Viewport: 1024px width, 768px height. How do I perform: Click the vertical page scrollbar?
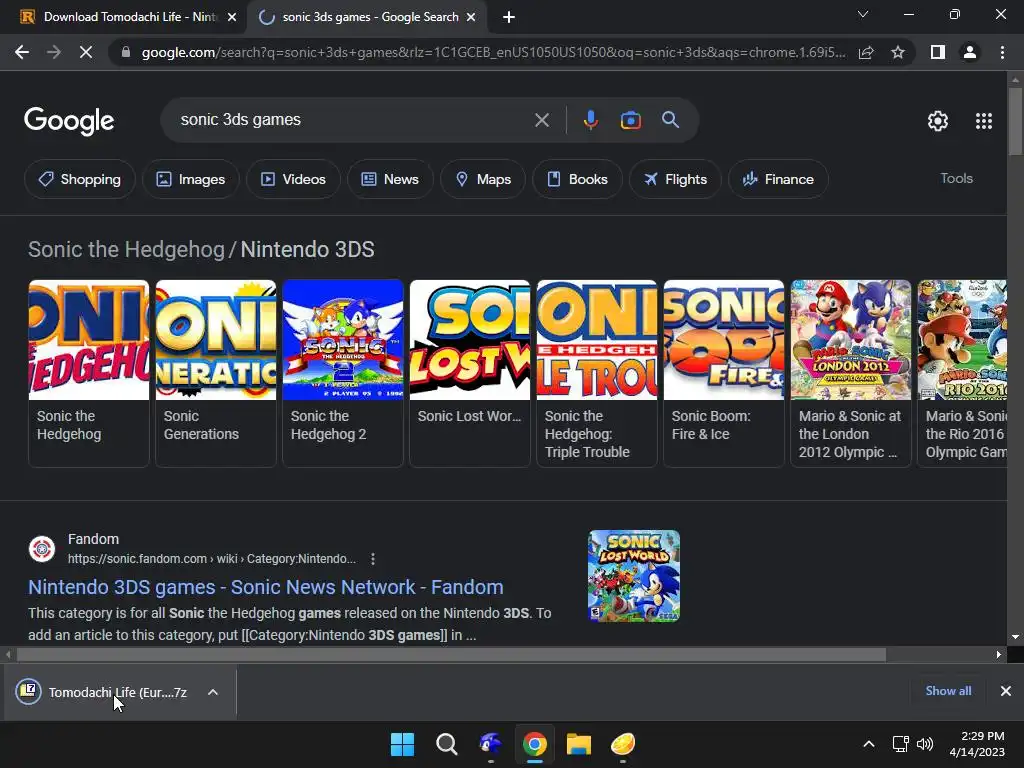coord(1015,121)
